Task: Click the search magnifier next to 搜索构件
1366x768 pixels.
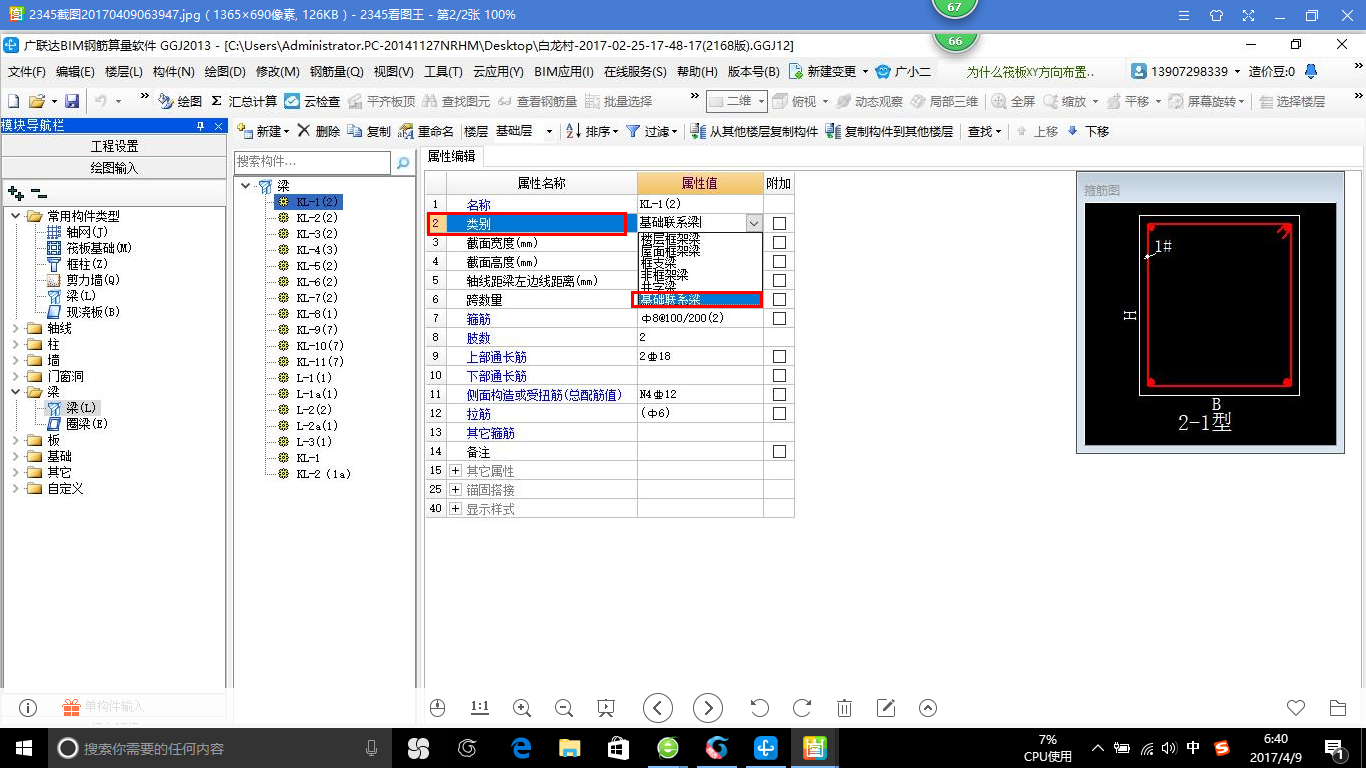Action: coord(403,163)
